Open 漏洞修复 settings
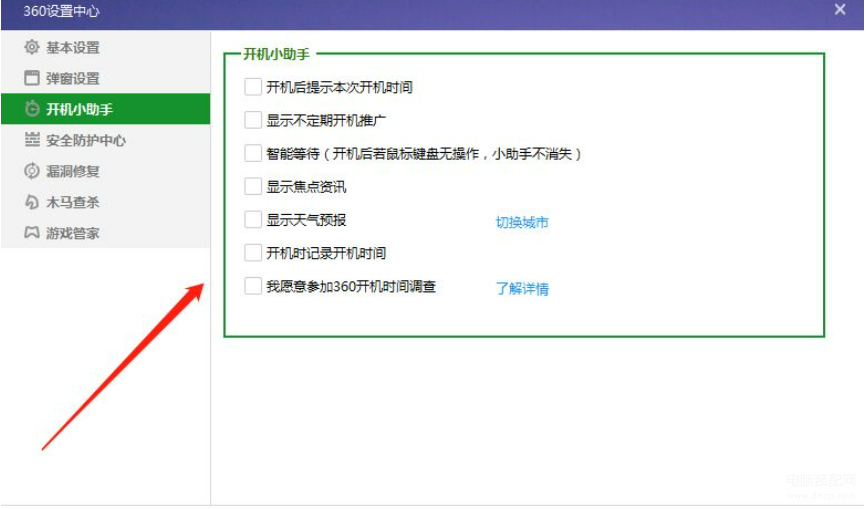 105,171
